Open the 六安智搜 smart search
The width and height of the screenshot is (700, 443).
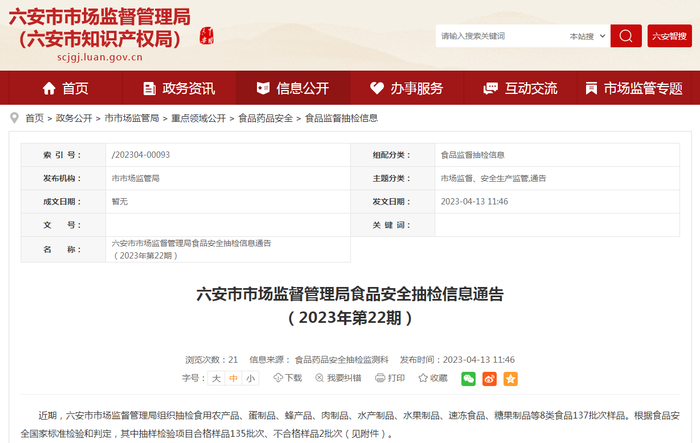coord(669,36)
